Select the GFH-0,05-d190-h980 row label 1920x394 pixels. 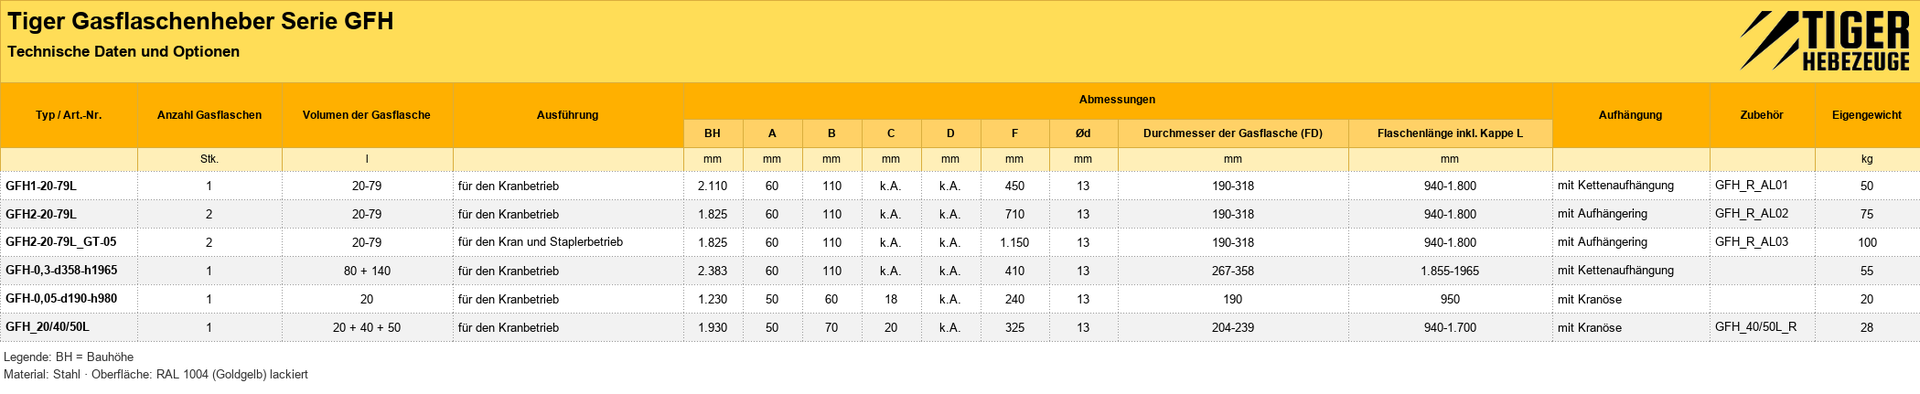(61, 299)
